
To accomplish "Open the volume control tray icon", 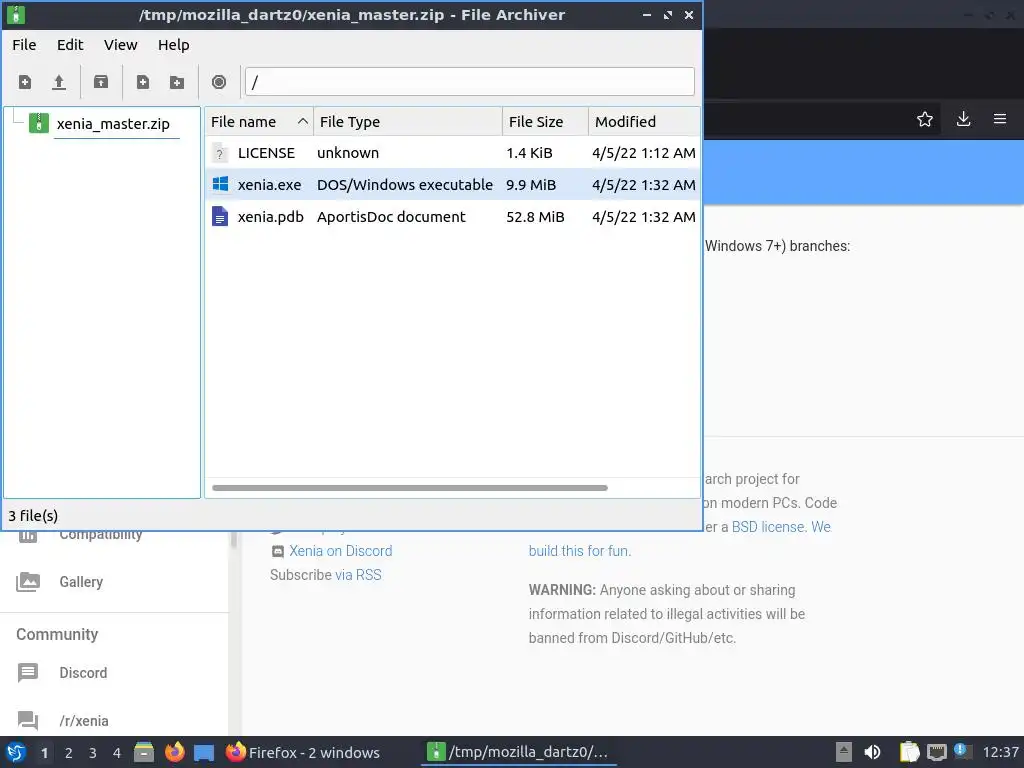I will 872,752.
